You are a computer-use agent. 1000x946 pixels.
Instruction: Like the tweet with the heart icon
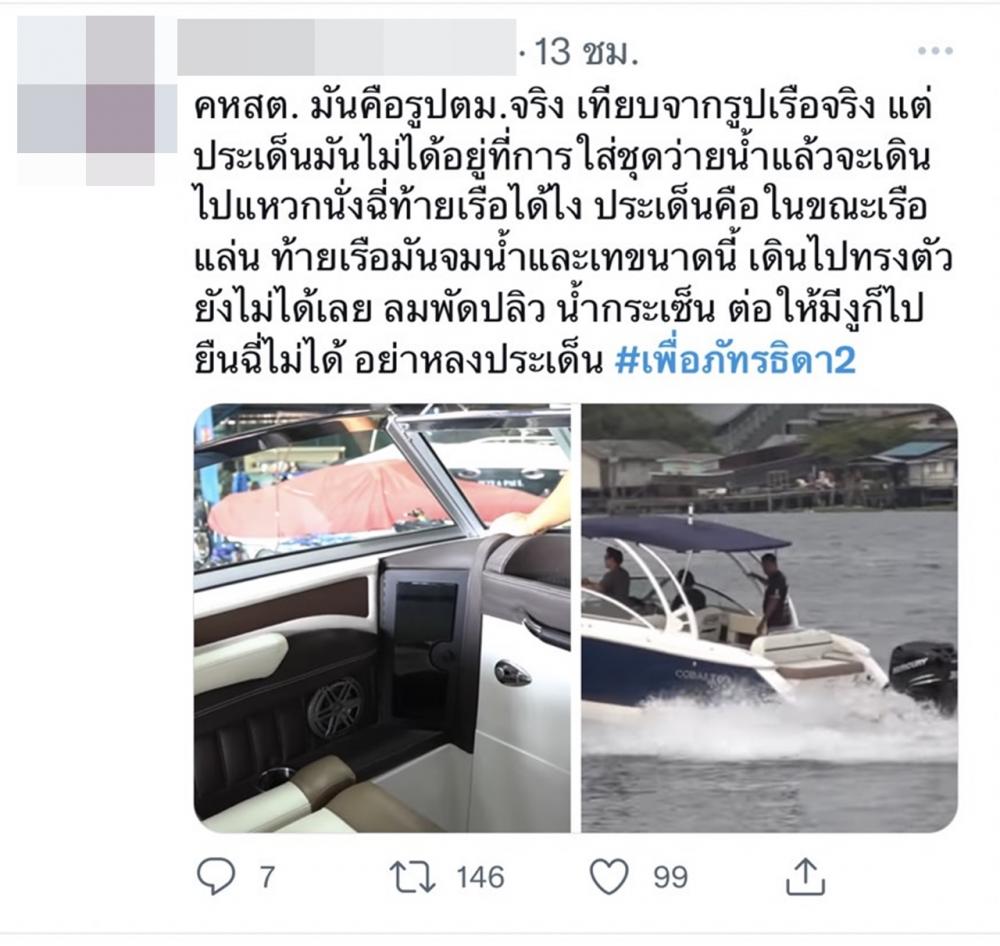tap(609, 876)
